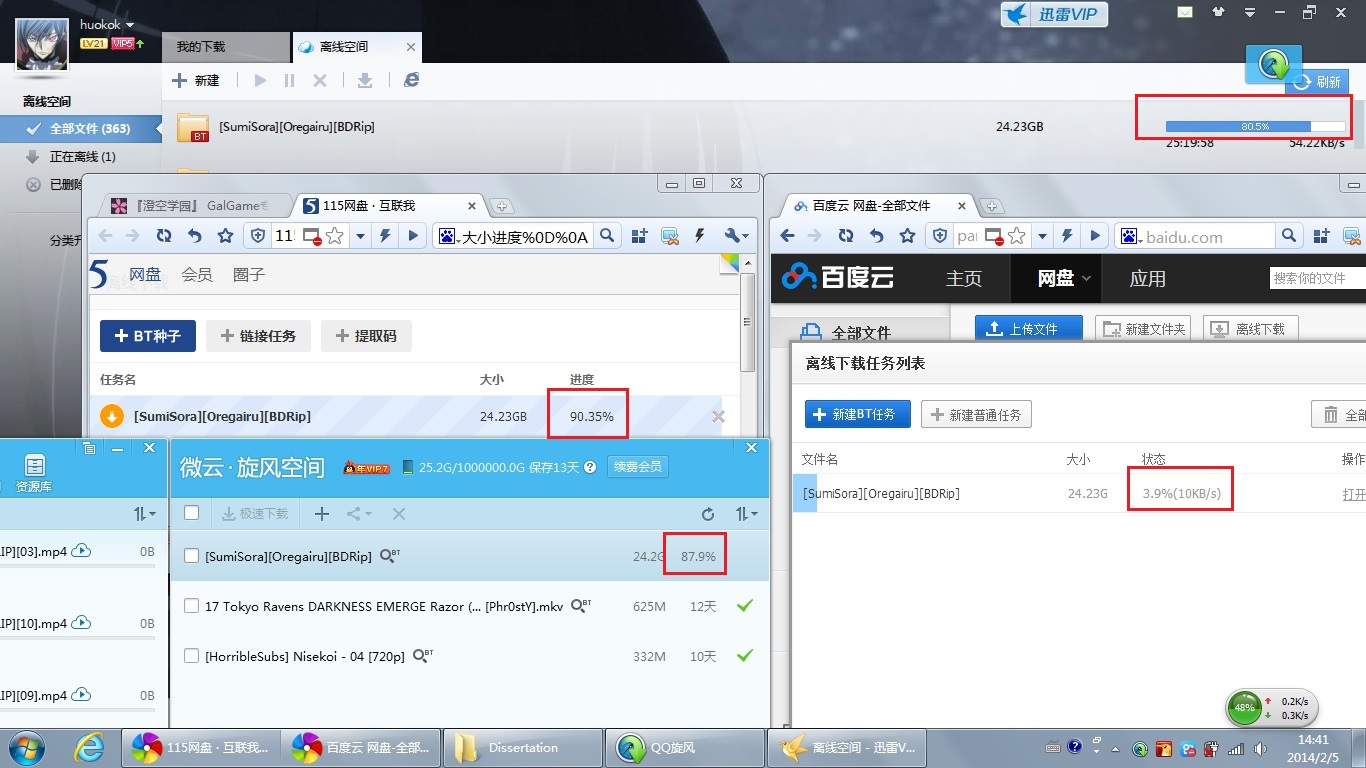Click BT search icon beside Tokyo Ravens file
Image resolution: width=1366 pixels, height=768 pixels.
(x=580, y=605)
